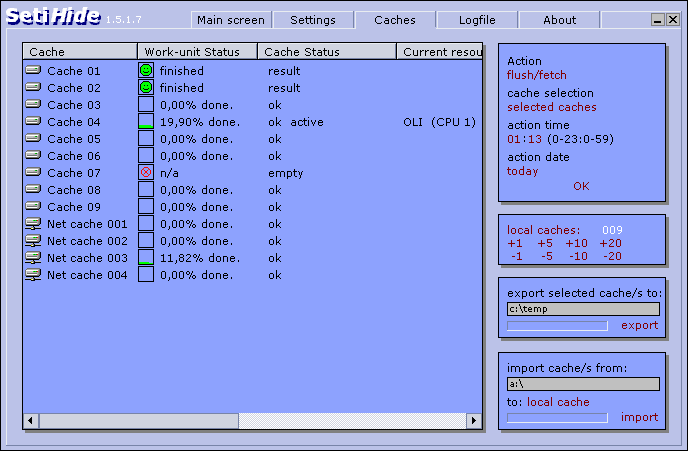Minimize the SetiHide window

[x=657, y=19]
